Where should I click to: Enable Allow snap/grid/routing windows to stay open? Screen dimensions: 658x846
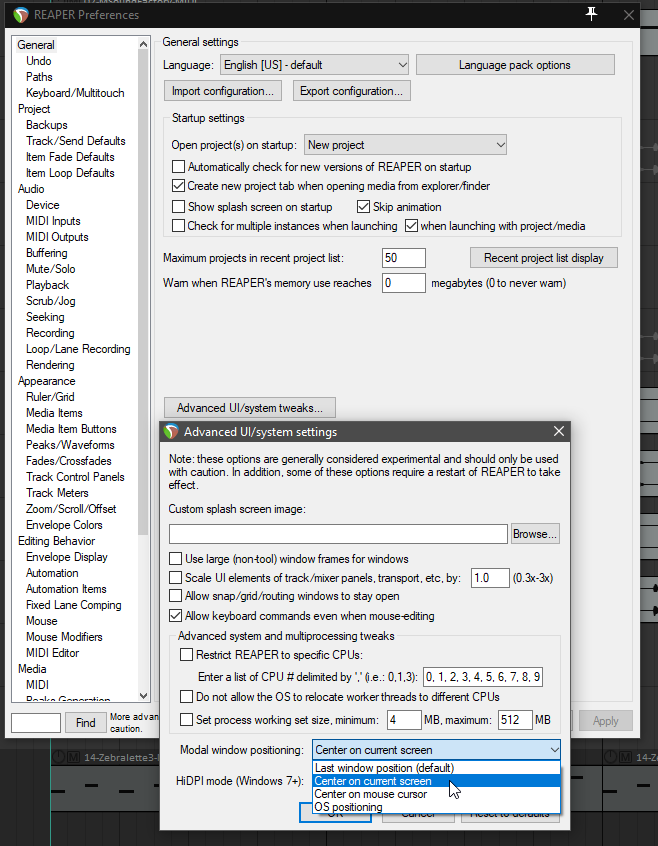pyautogui.click(x=176, y=596)
